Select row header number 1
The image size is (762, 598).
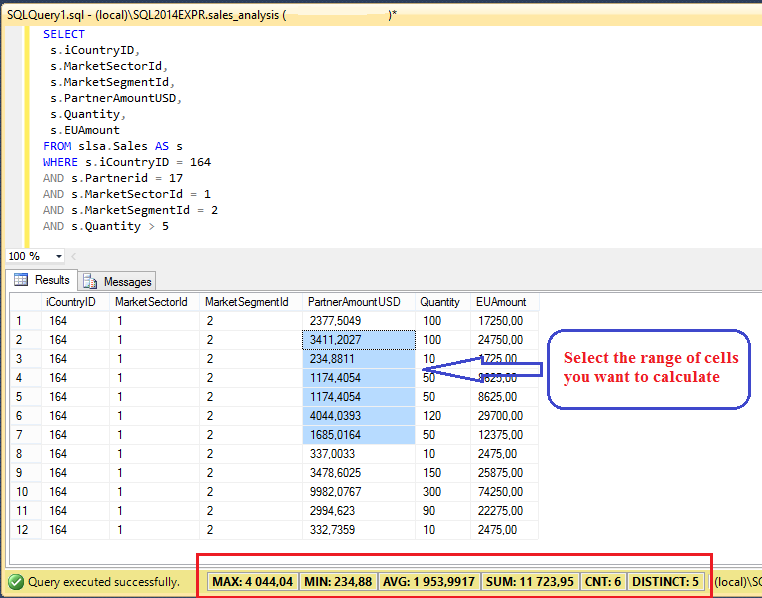(x=26, y=321)
